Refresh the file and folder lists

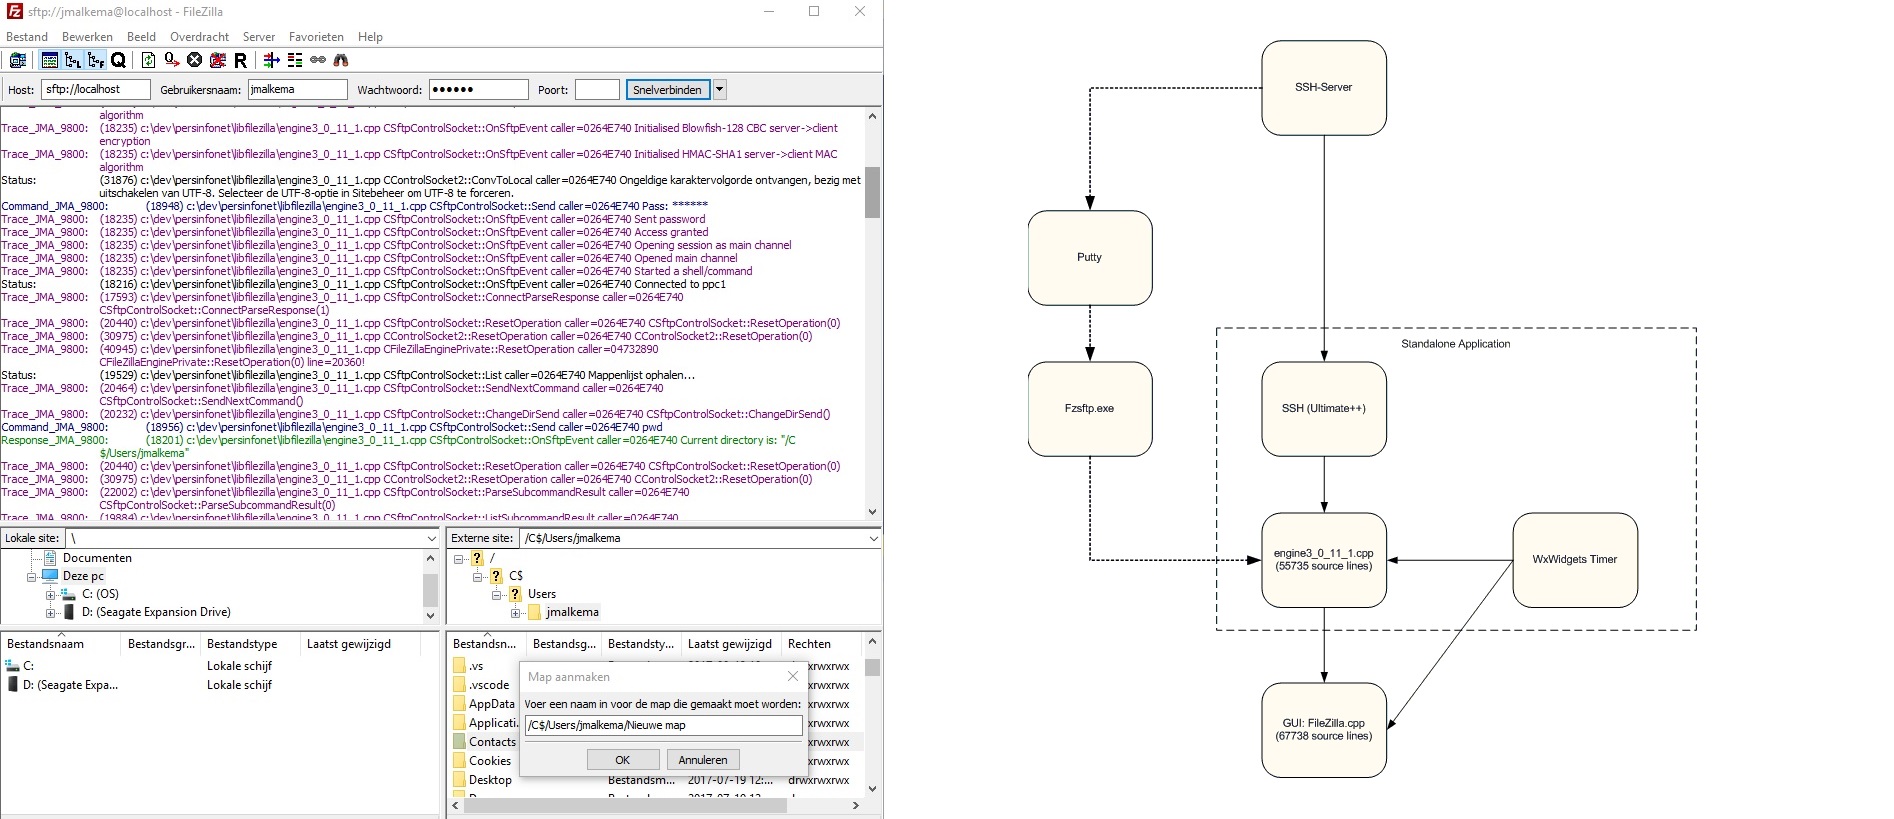148,60
